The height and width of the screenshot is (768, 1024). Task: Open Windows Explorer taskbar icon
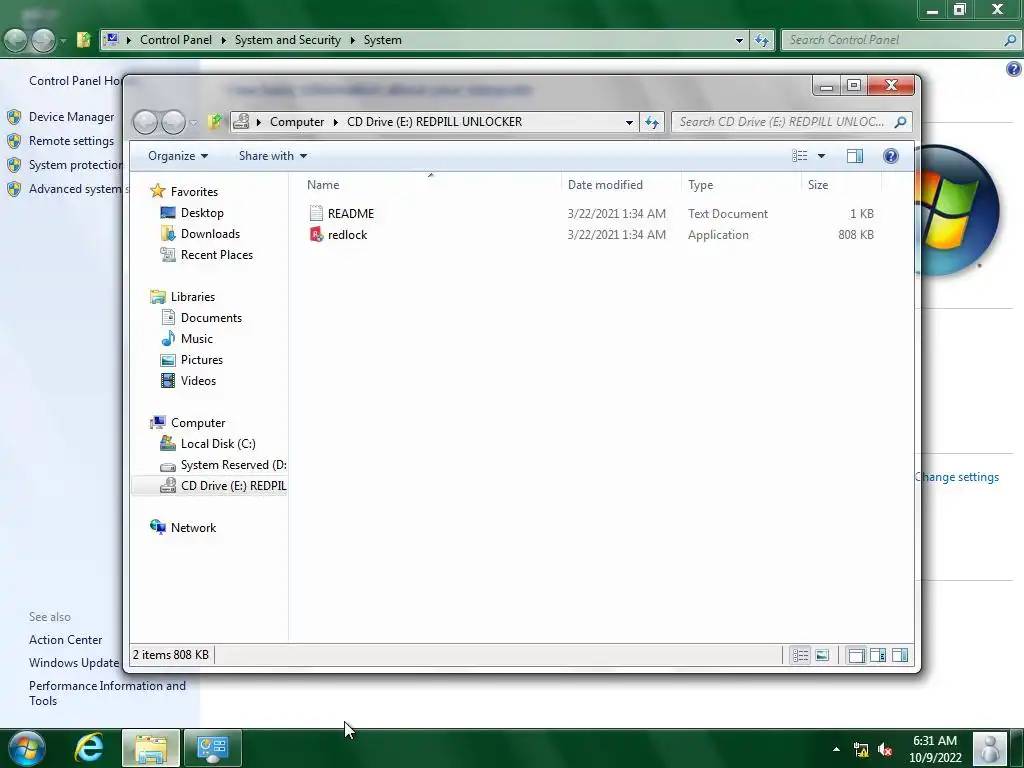pos(151,748)
